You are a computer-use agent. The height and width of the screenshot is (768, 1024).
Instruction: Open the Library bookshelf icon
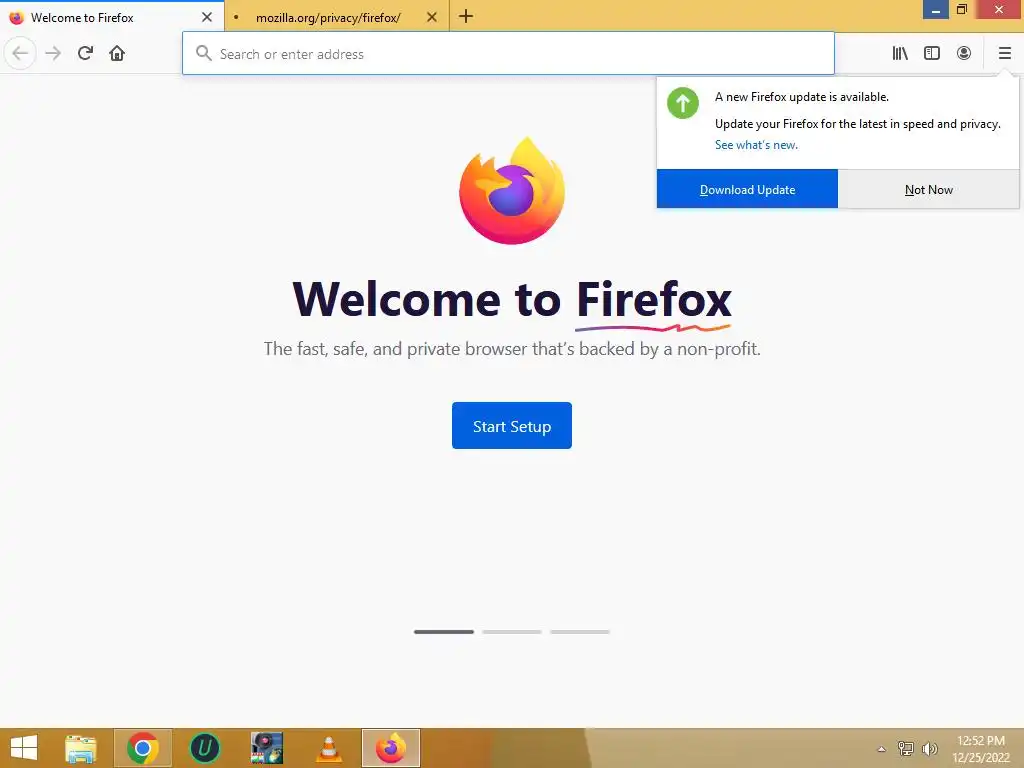[x=900, y=54]
